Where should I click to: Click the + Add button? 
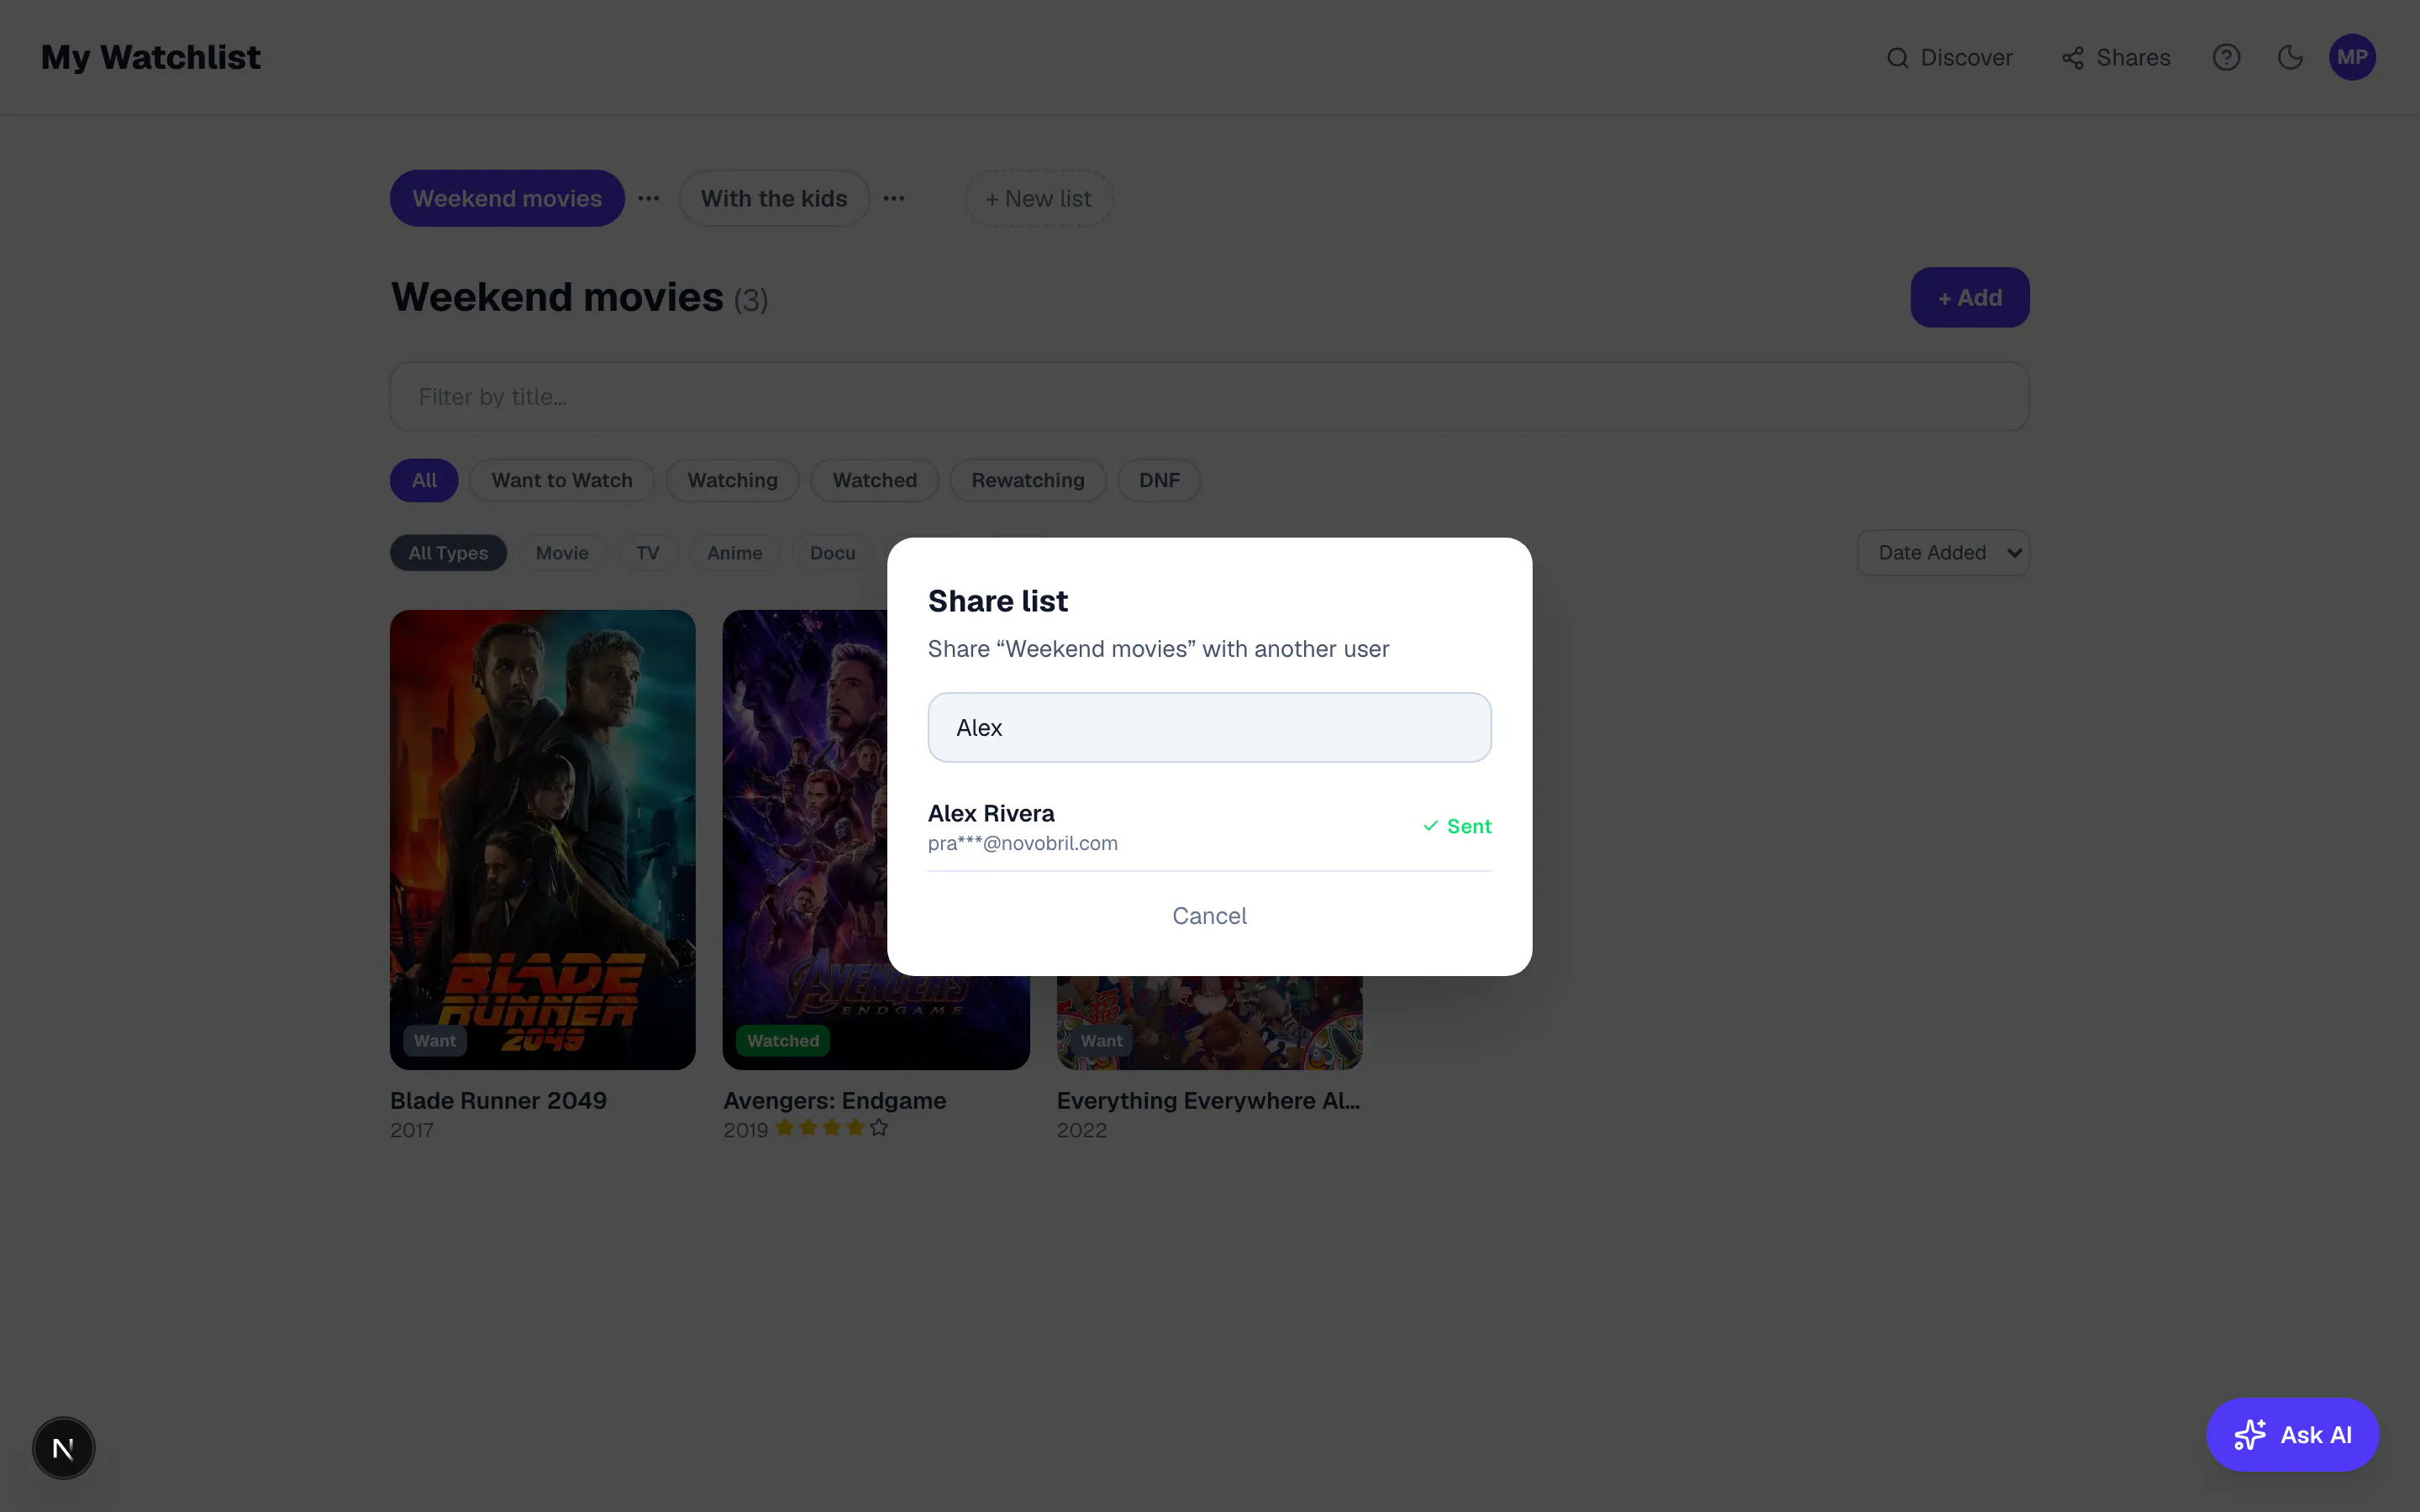1969,297
